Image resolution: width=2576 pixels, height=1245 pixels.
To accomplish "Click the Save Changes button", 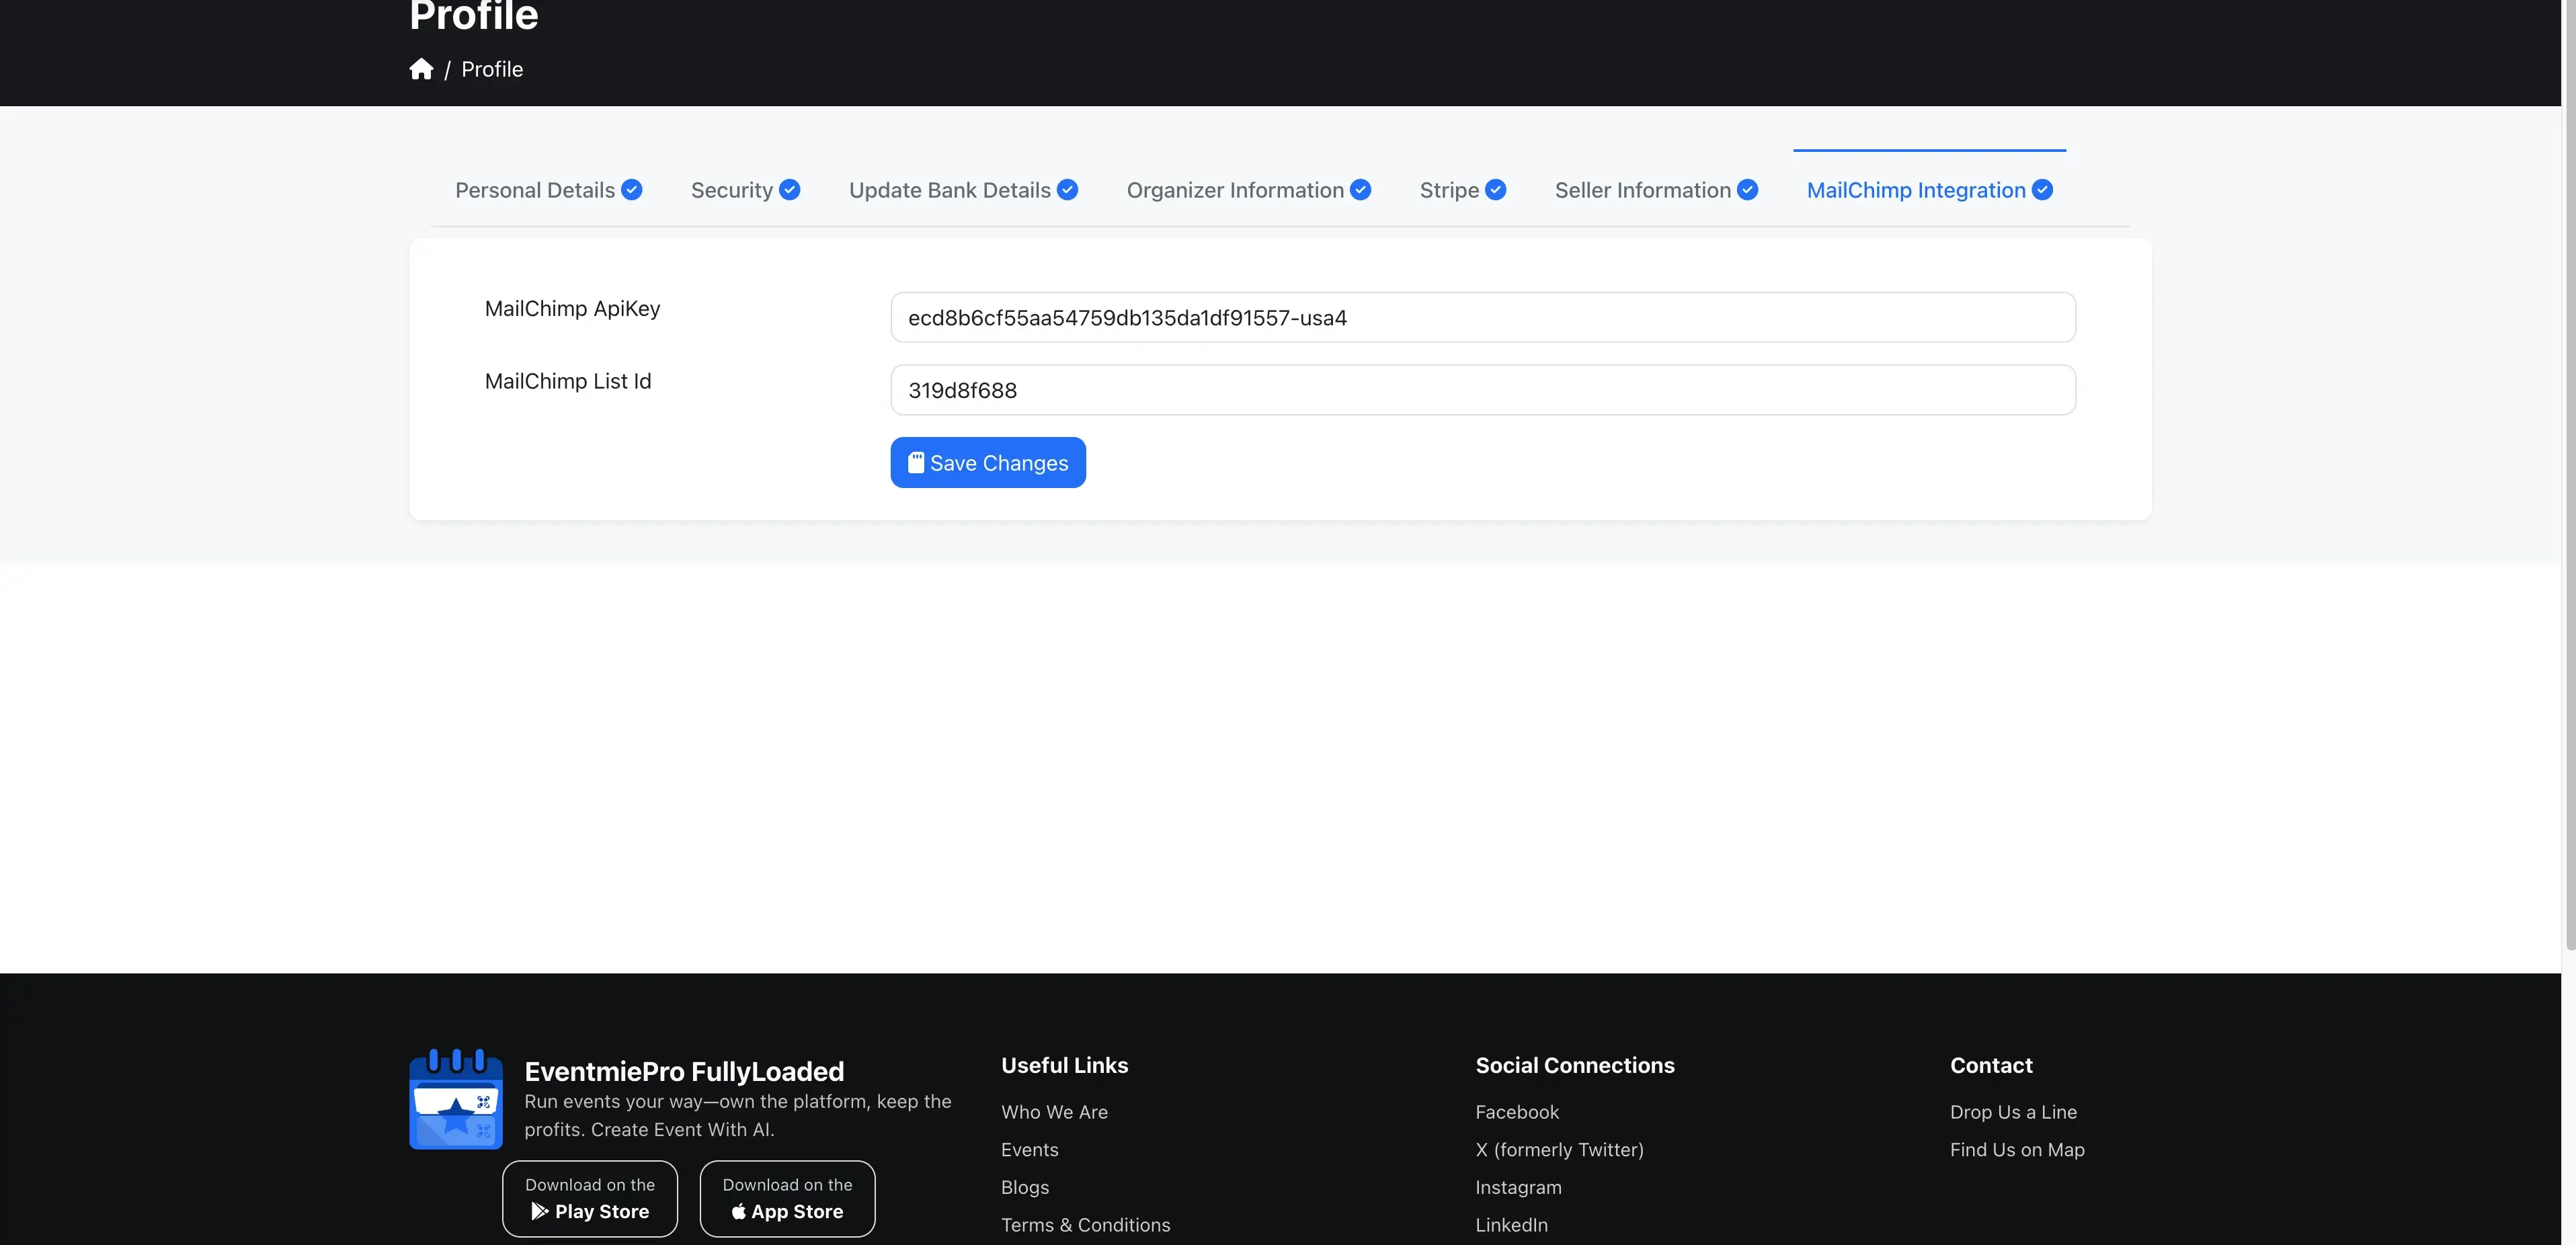I will (x=987, y=462).
